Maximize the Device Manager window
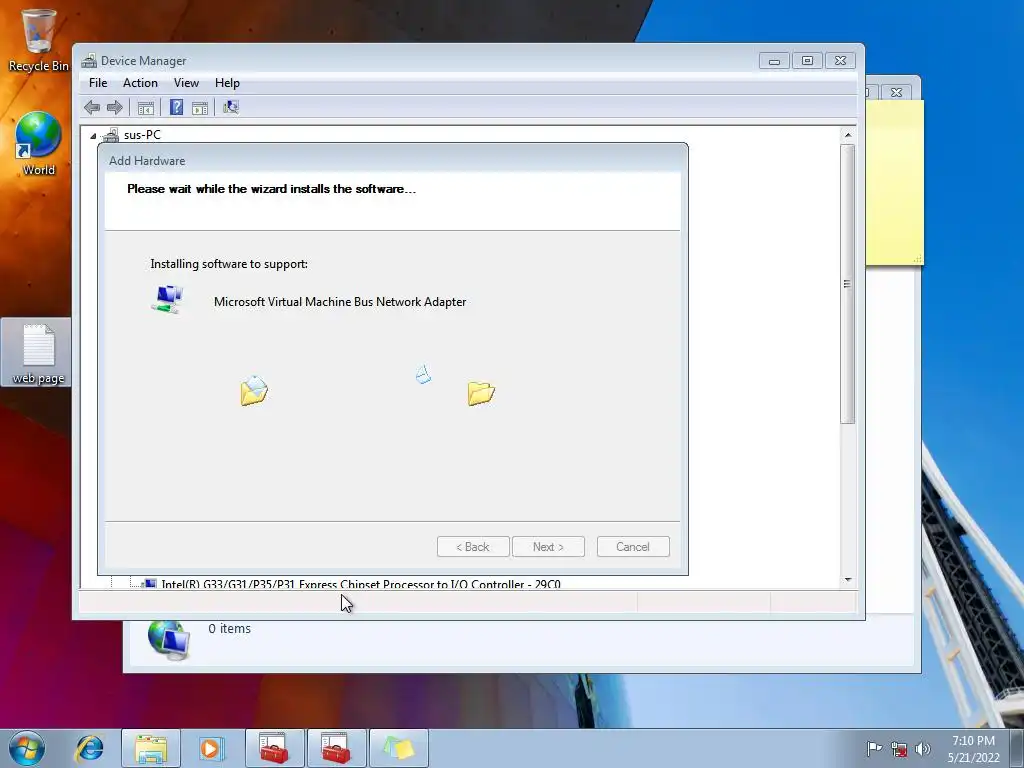The height and width of the screenshot is (768, 1024). click(807, 61)
